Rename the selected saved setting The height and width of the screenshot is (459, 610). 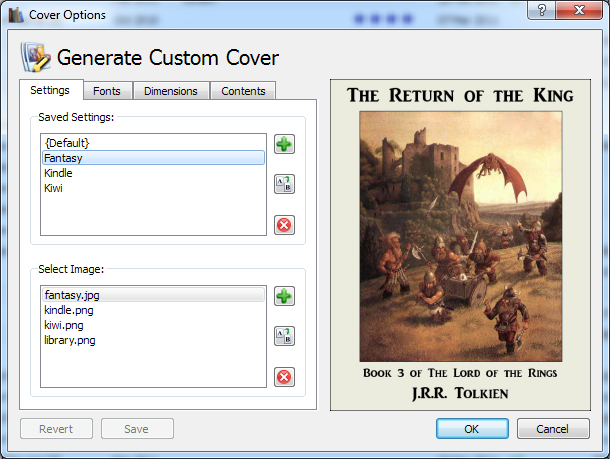click(x=284, y=184)
